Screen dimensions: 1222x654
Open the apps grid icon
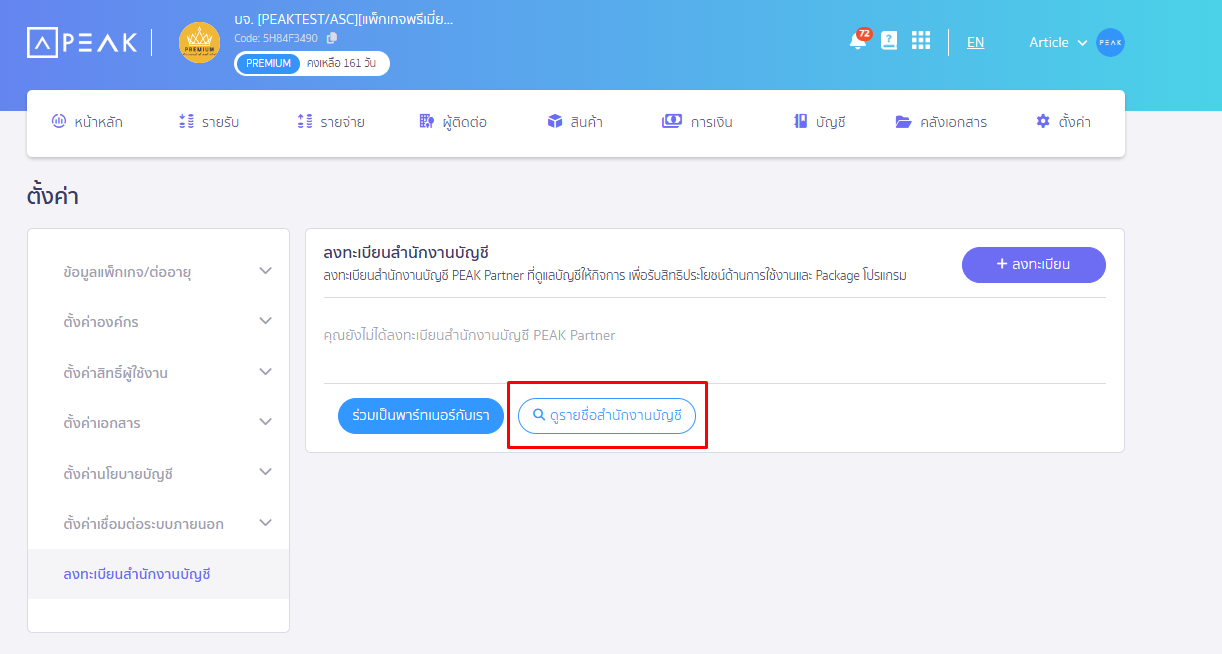click(921, 41)
